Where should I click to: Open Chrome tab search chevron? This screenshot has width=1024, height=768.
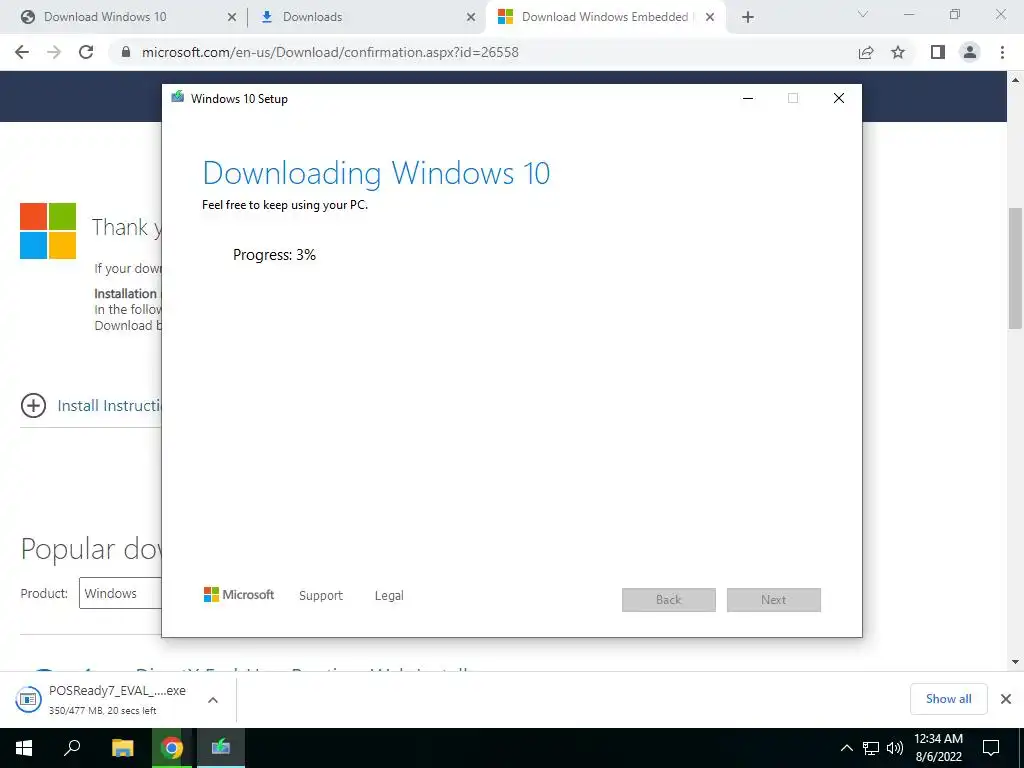pos(863,14)
